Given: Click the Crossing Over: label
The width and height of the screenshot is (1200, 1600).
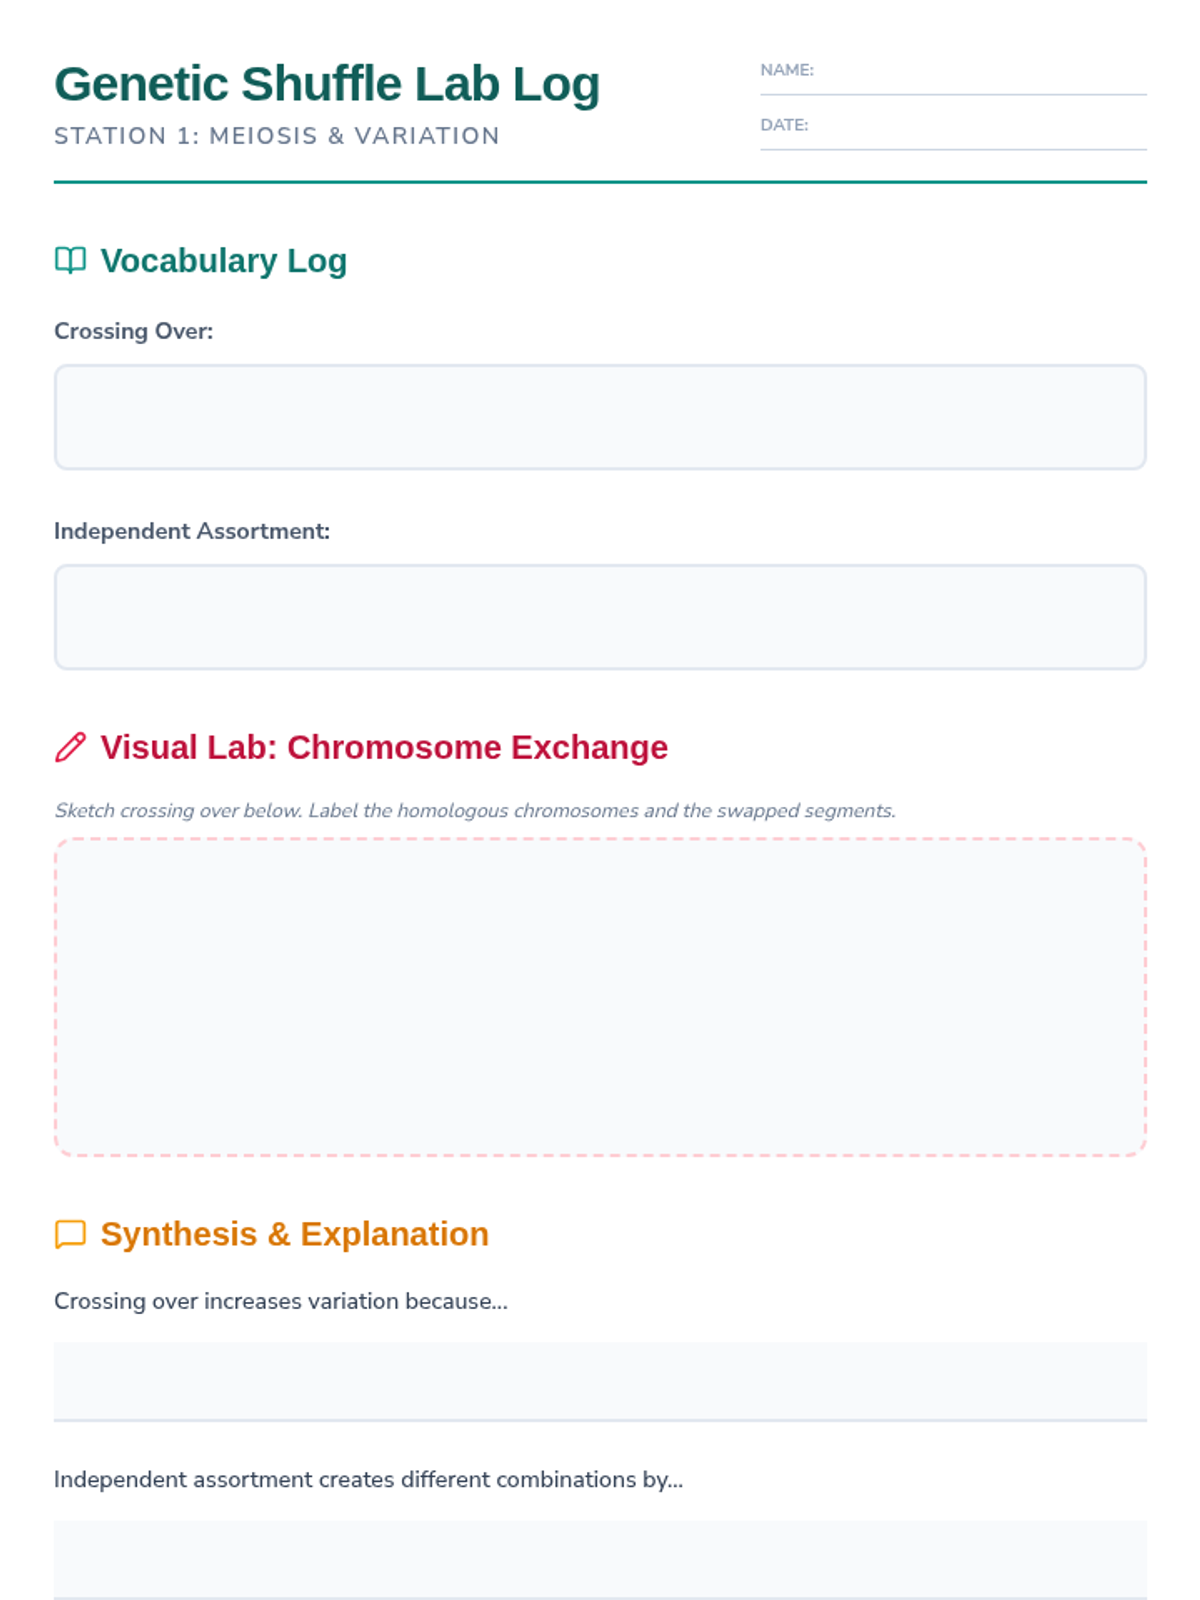Looking at the screenshot, I should click(x=134, y=331).
